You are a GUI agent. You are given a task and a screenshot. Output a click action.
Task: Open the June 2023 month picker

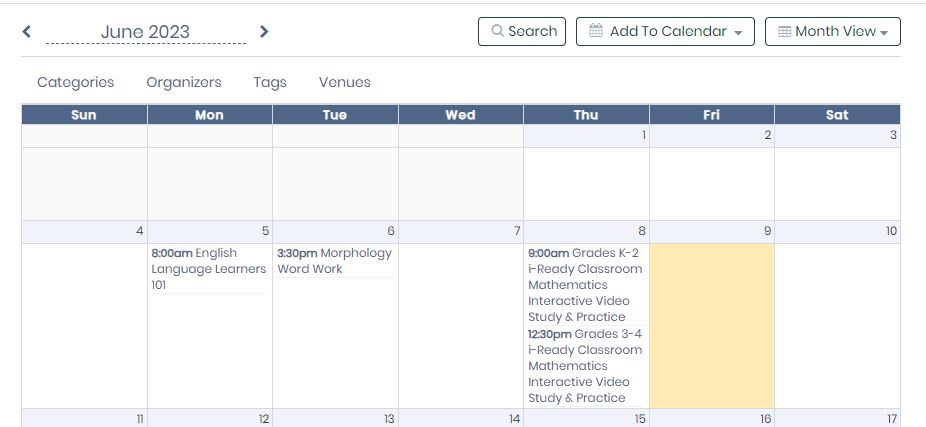[x=145, y=32]
